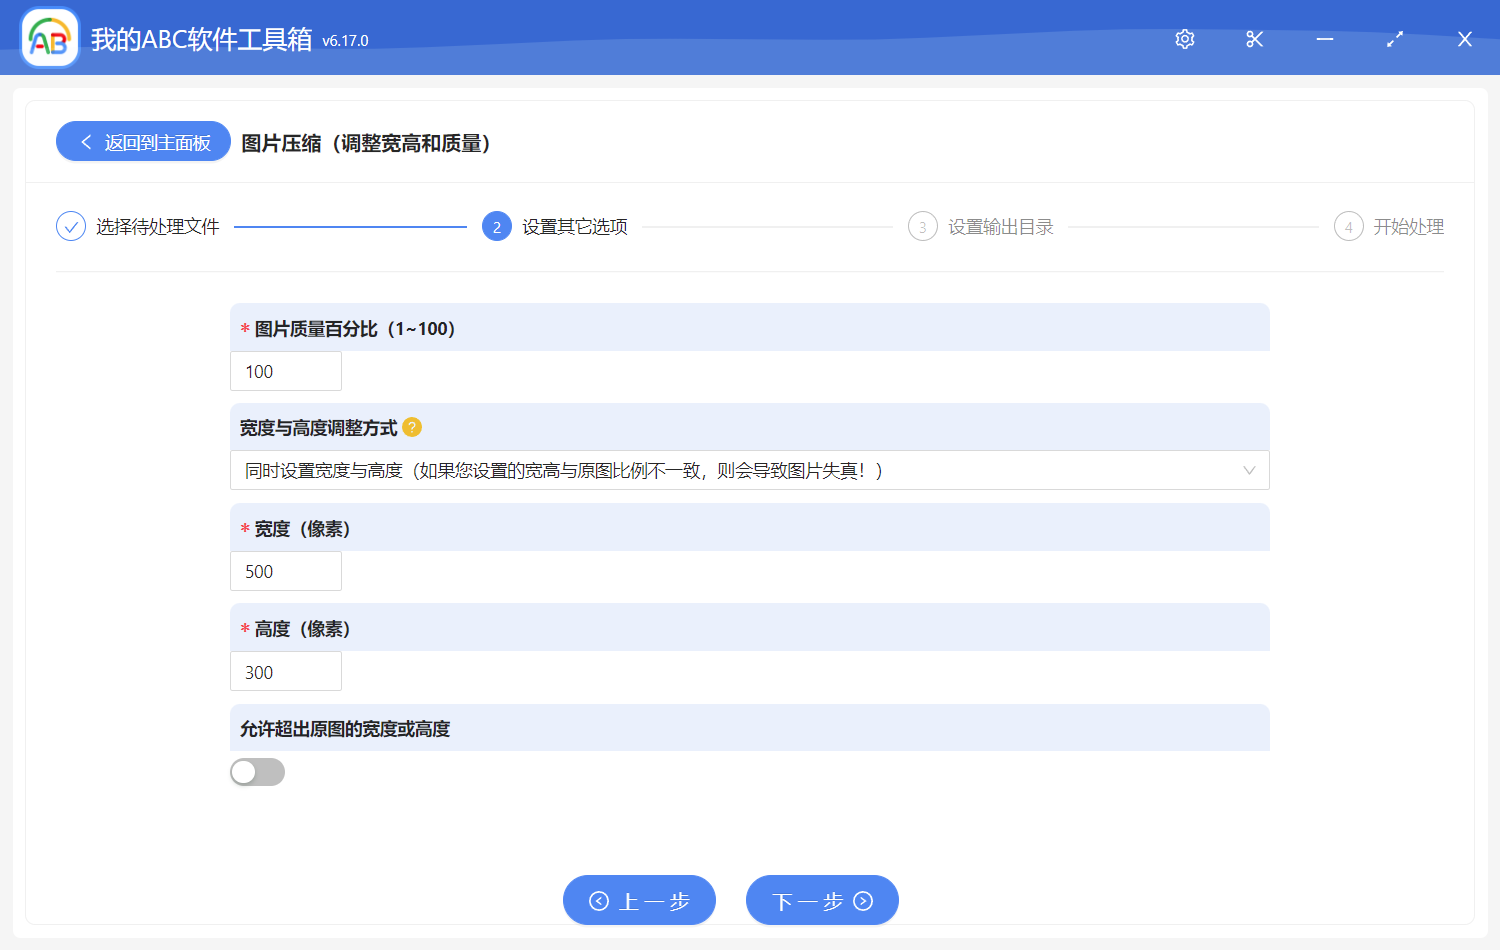Click the completed checkmark on step 选择待处理文件
This screenshot has width=1500, height=950.
pos(70,226)
